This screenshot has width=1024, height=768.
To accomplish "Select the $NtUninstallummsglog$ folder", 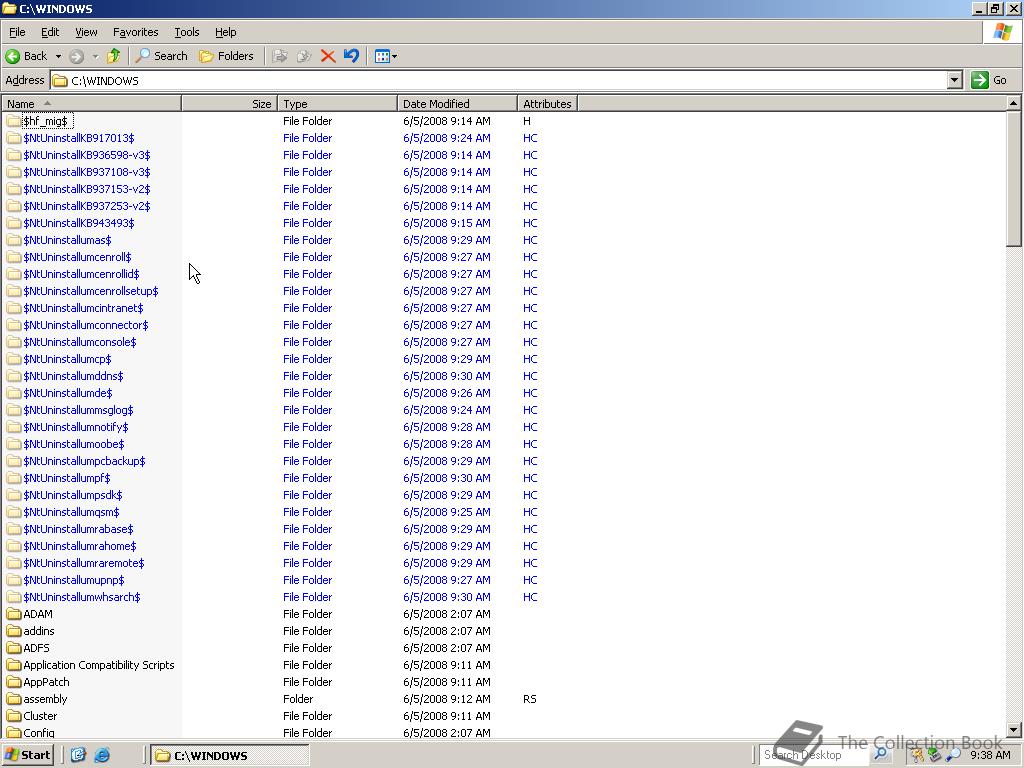I will [x=78, y=409].
